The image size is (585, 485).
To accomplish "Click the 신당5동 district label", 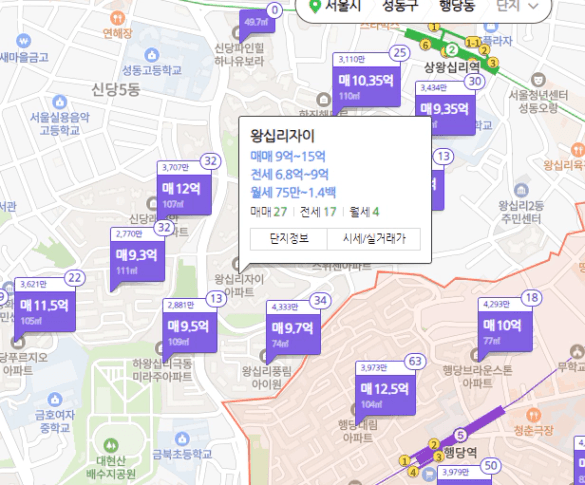I will pos(116,90).
